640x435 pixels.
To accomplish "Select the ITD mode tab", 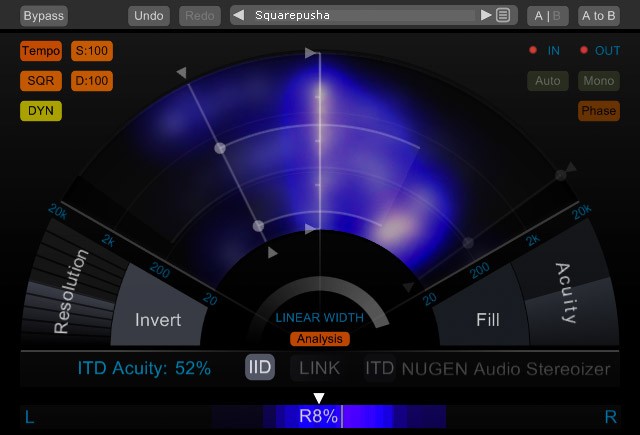I will click(379, 368).
